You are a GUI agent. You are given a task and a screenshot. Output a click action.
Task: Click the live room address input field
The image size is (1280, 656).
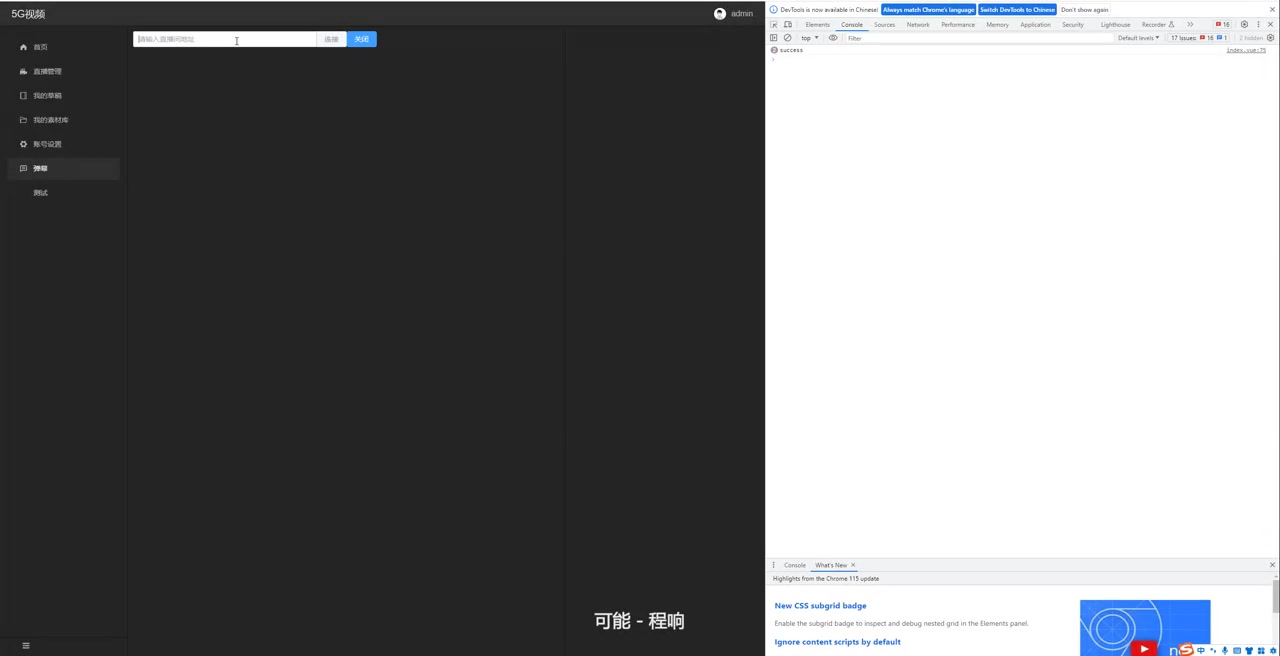click(225, 39)
